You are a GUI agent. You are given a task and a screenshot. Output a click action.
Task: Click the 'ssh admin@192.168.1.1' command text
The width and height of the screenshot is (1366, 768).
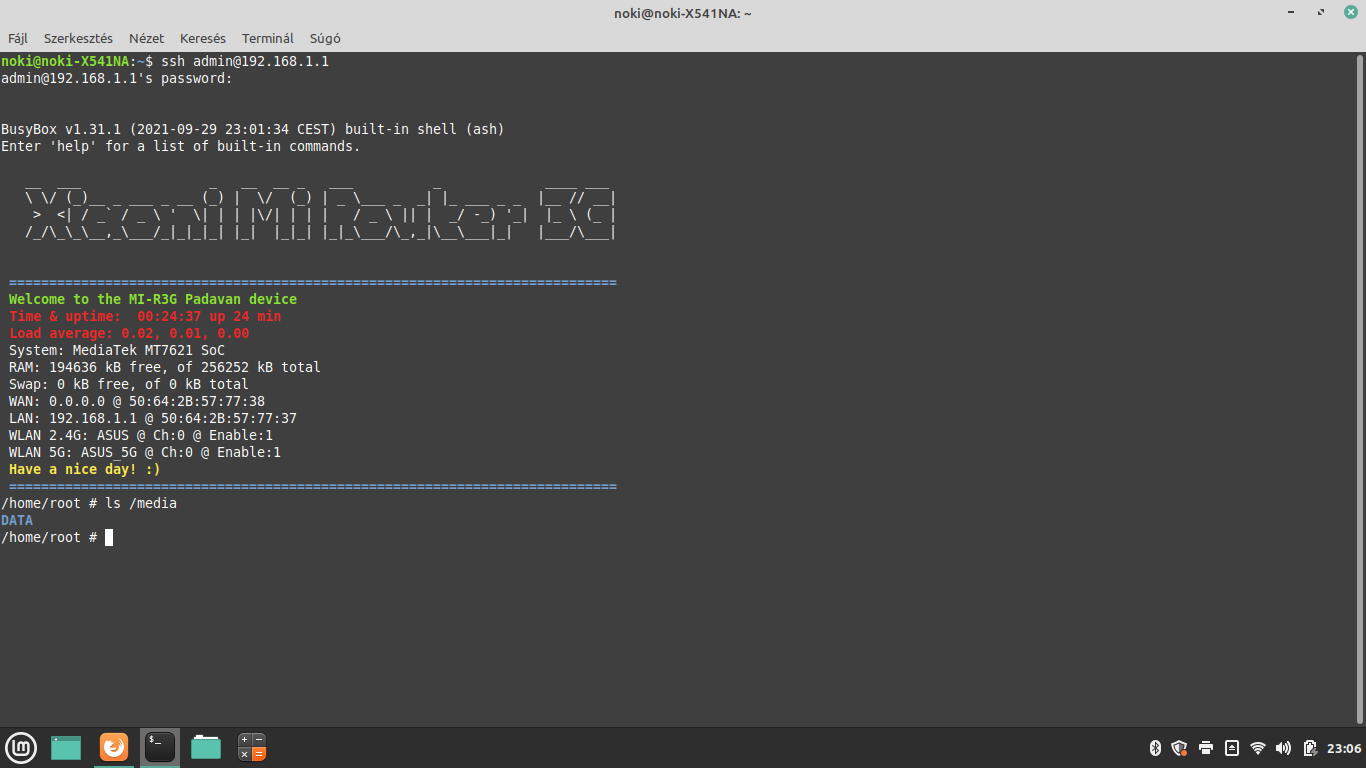point(245,61)
